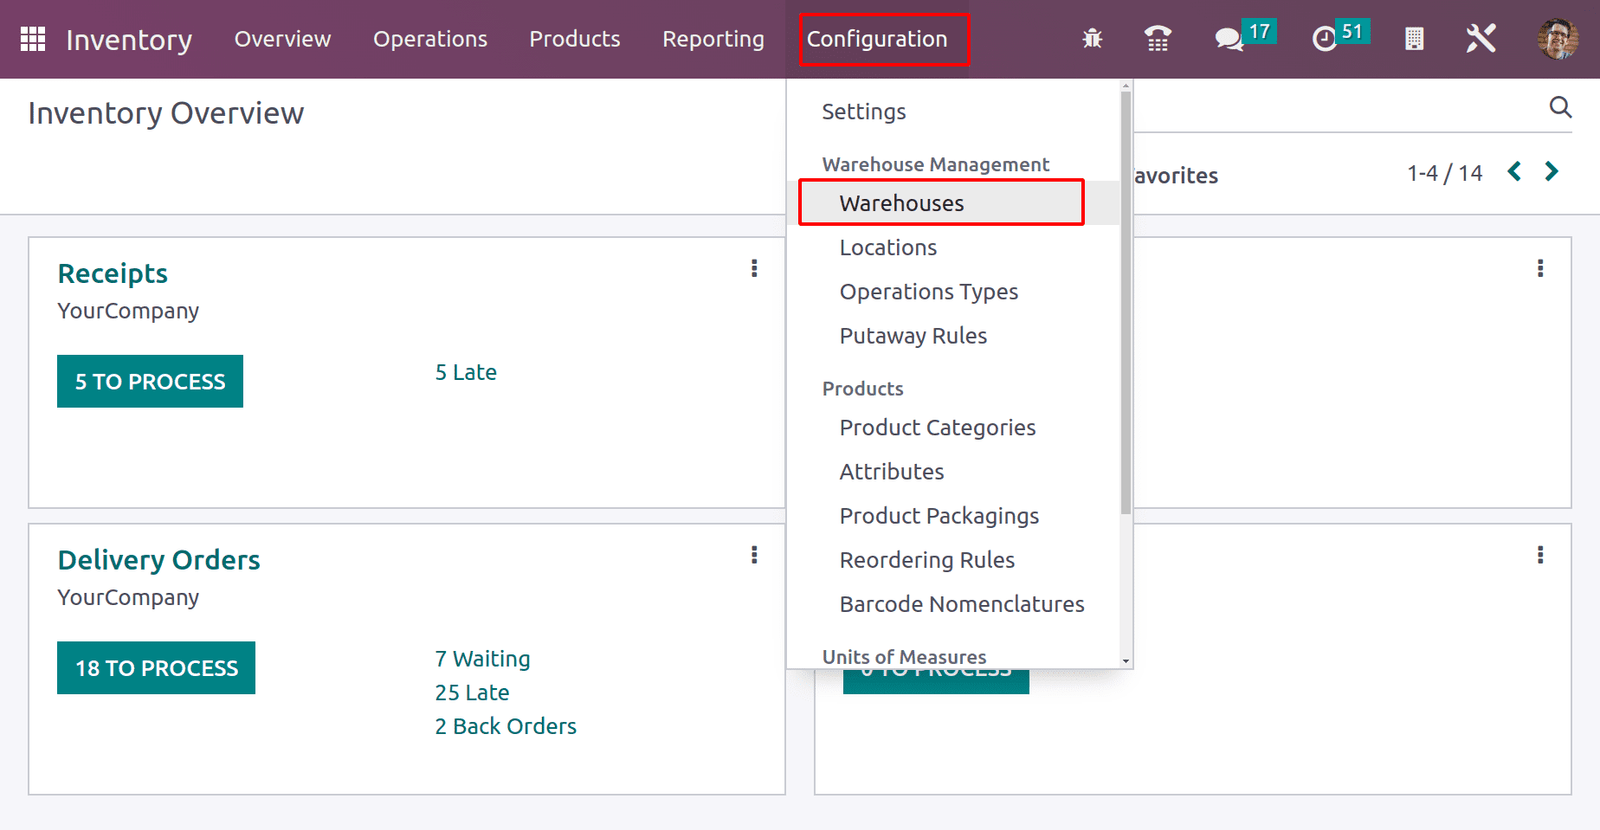The width and height of the screenshot is (1600, 830).
Task: Click the debug bug icon
Action: 1092,39
